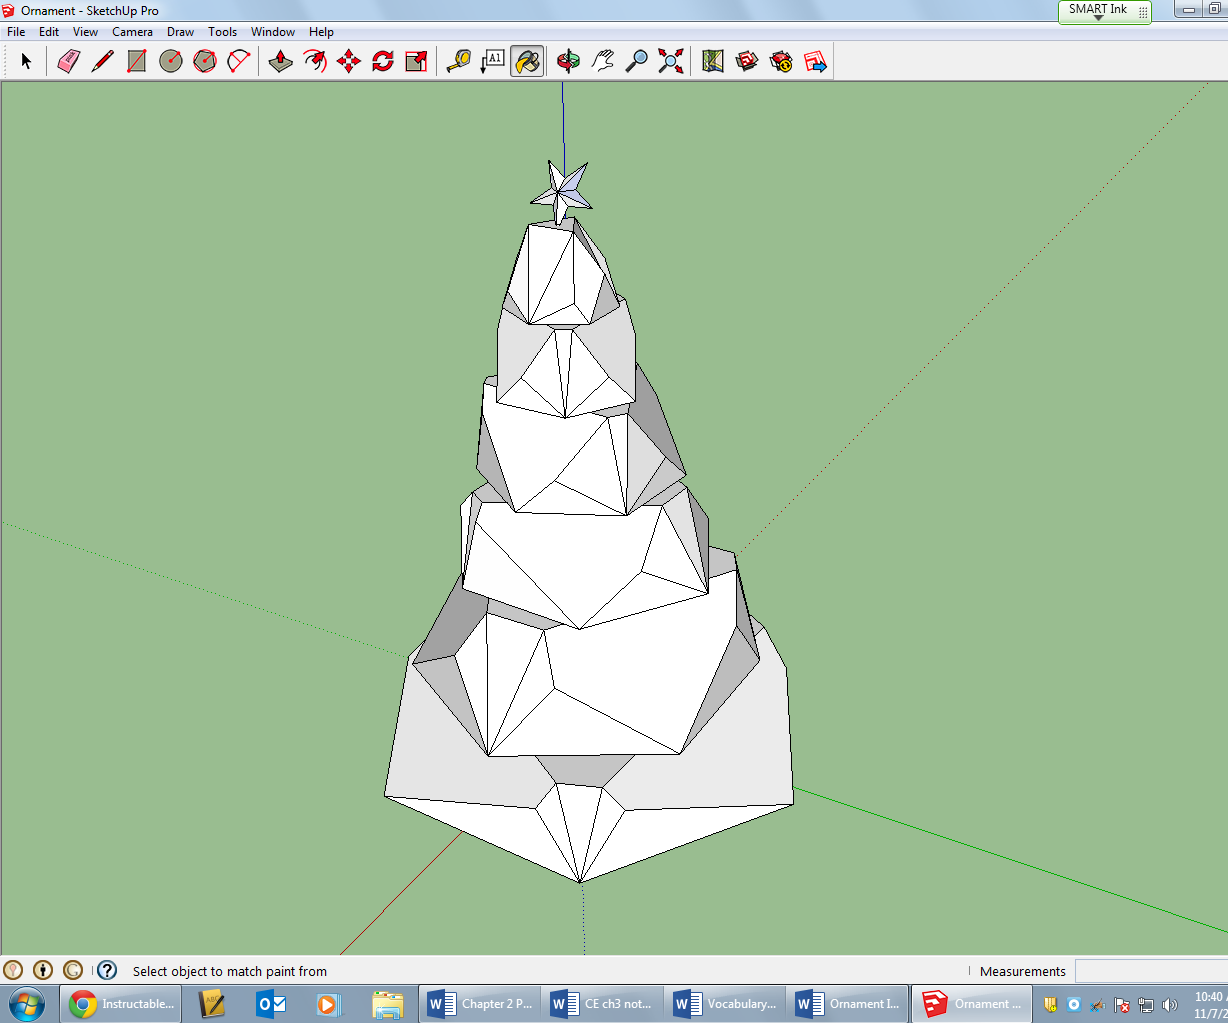
Task: Open the Camera menu
Action: [x=133, y=31]
